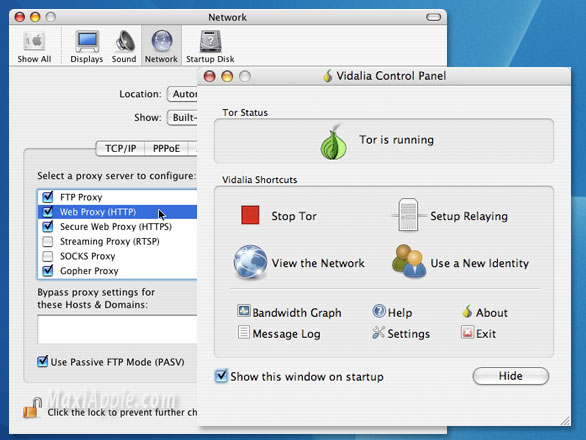Open Displays preferences icon
The width and height of the screenshot is (586, 440).
(87, 41)
